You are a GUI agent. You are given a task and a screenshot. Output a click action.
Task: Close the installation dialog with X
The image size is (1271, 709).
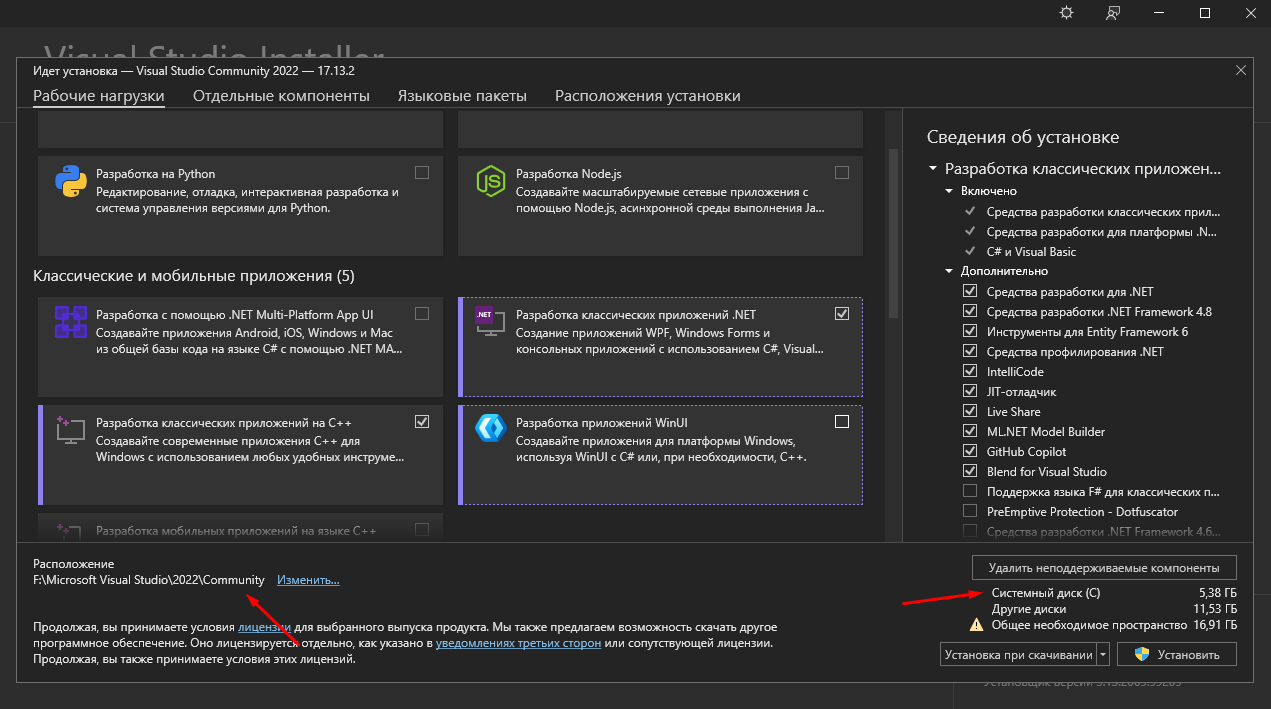click(1241, 70)
